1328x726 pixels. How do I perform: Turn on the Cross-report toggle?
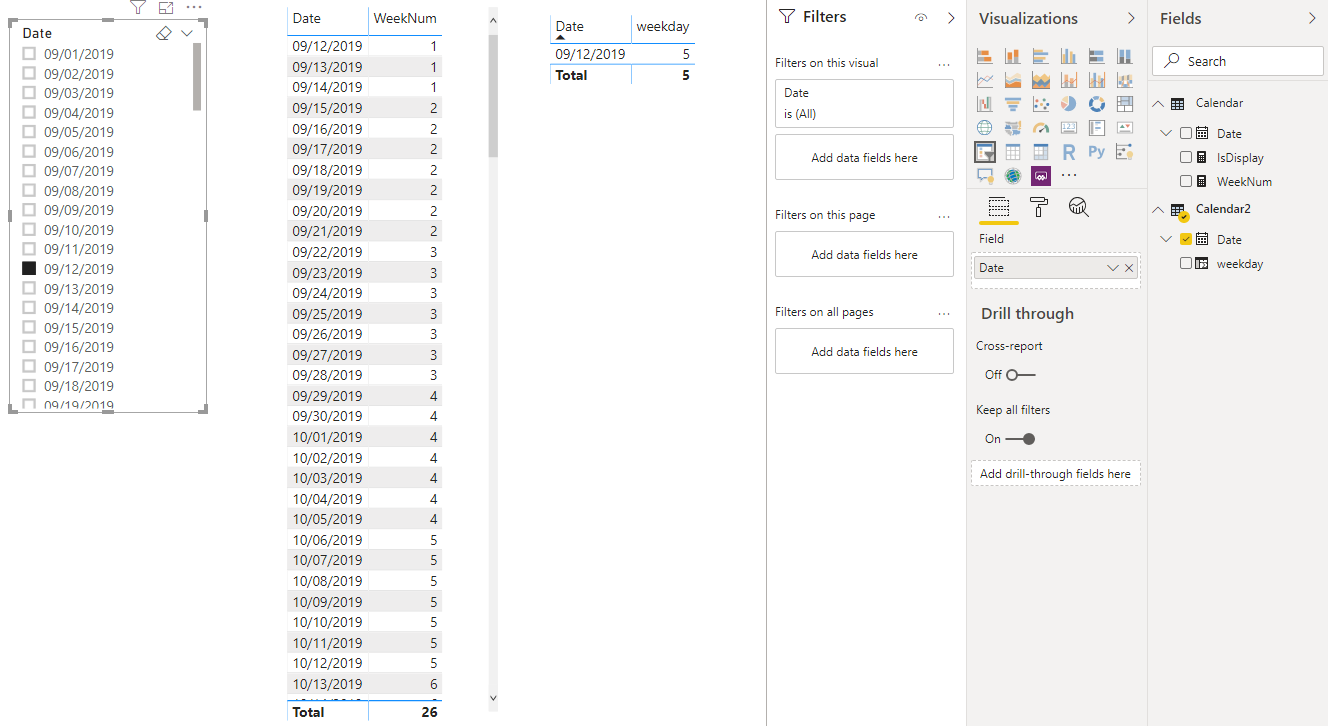1021,375
